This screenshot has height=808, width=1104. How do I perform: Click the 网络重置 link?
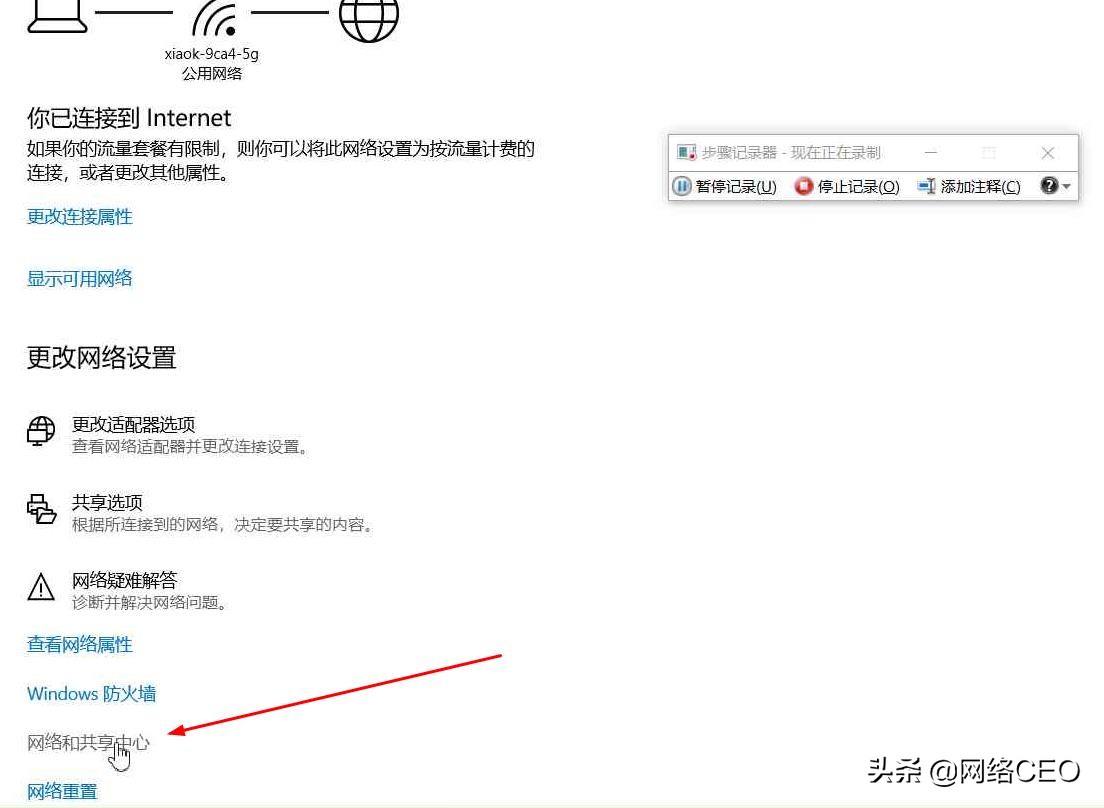pos(60,790)
